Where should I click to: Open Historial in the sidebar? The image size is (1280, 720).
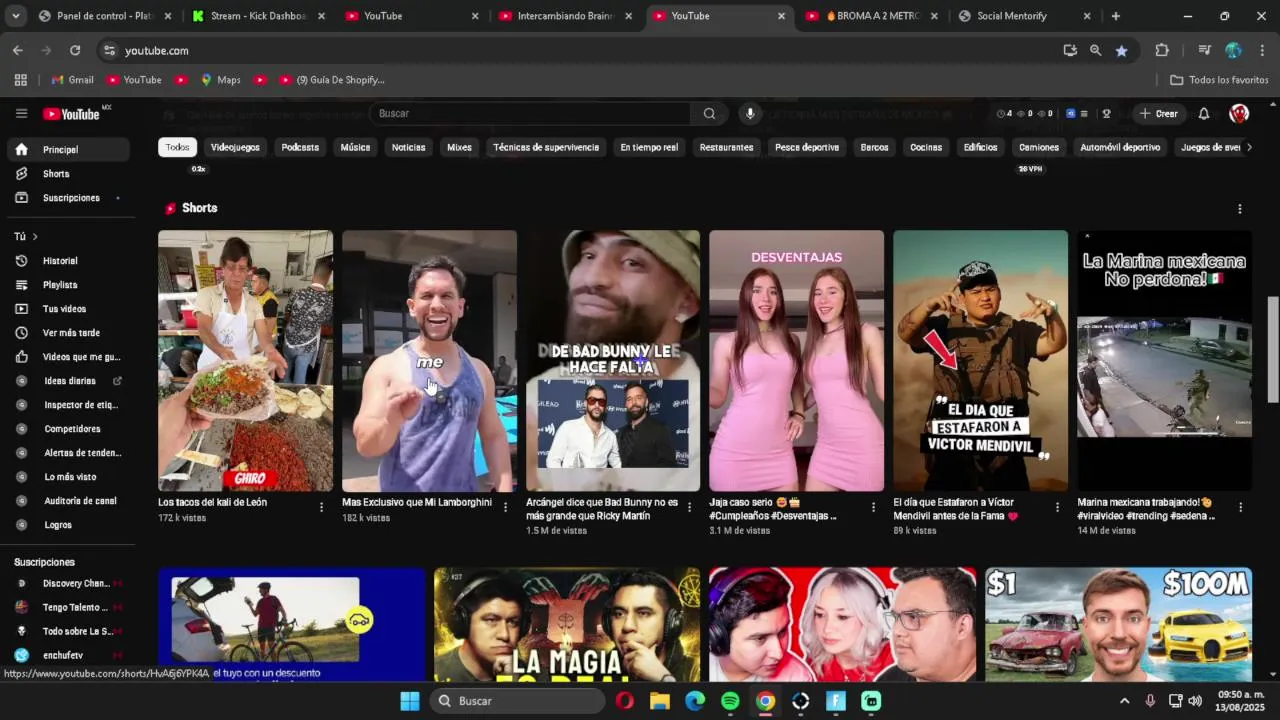point(66,261)
